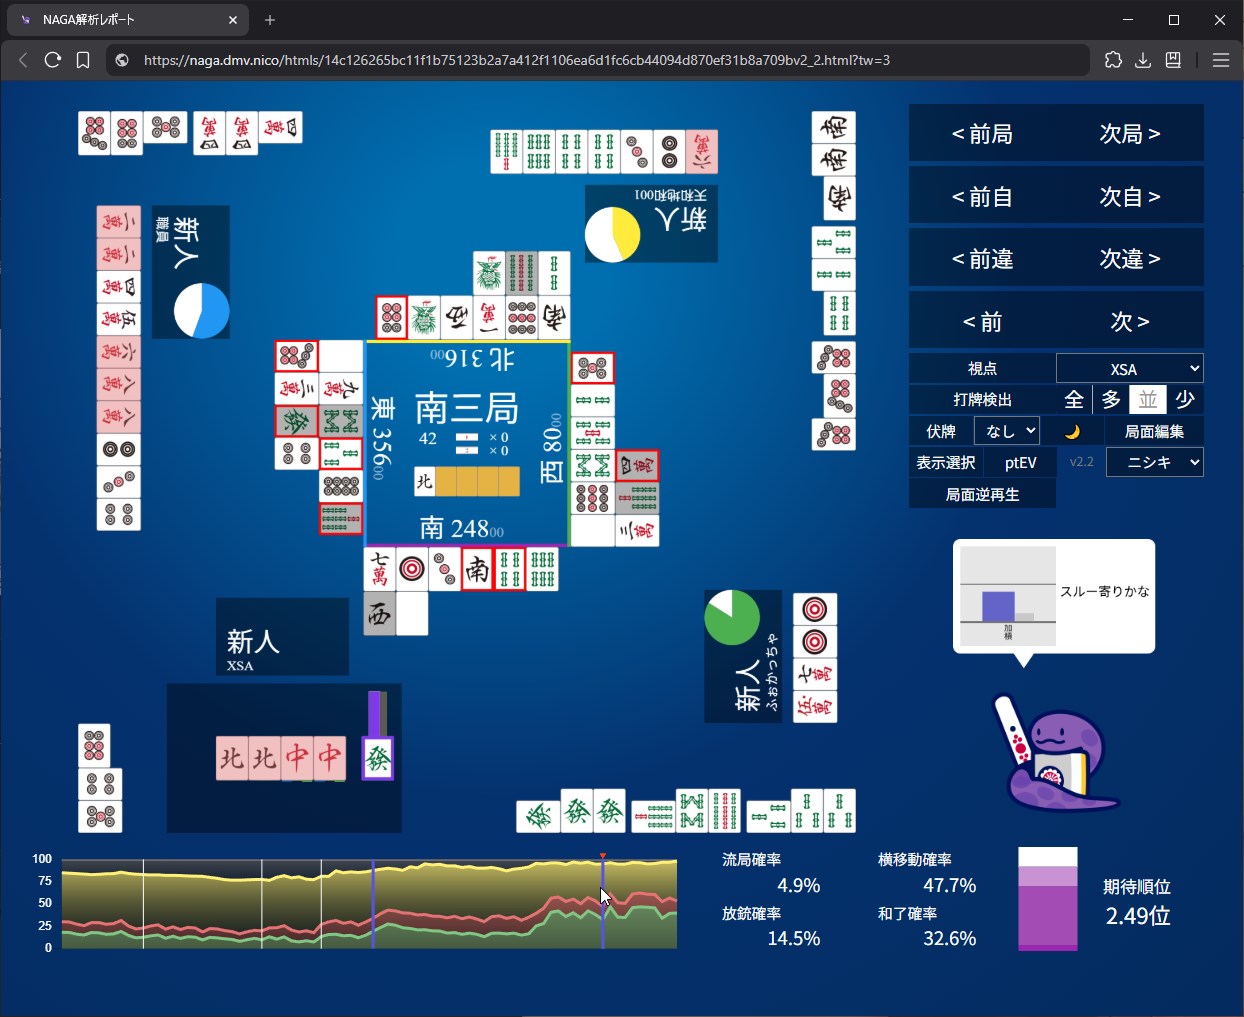Open the 視点 XSA viewpoint dropdown

tap(1129, 369)
